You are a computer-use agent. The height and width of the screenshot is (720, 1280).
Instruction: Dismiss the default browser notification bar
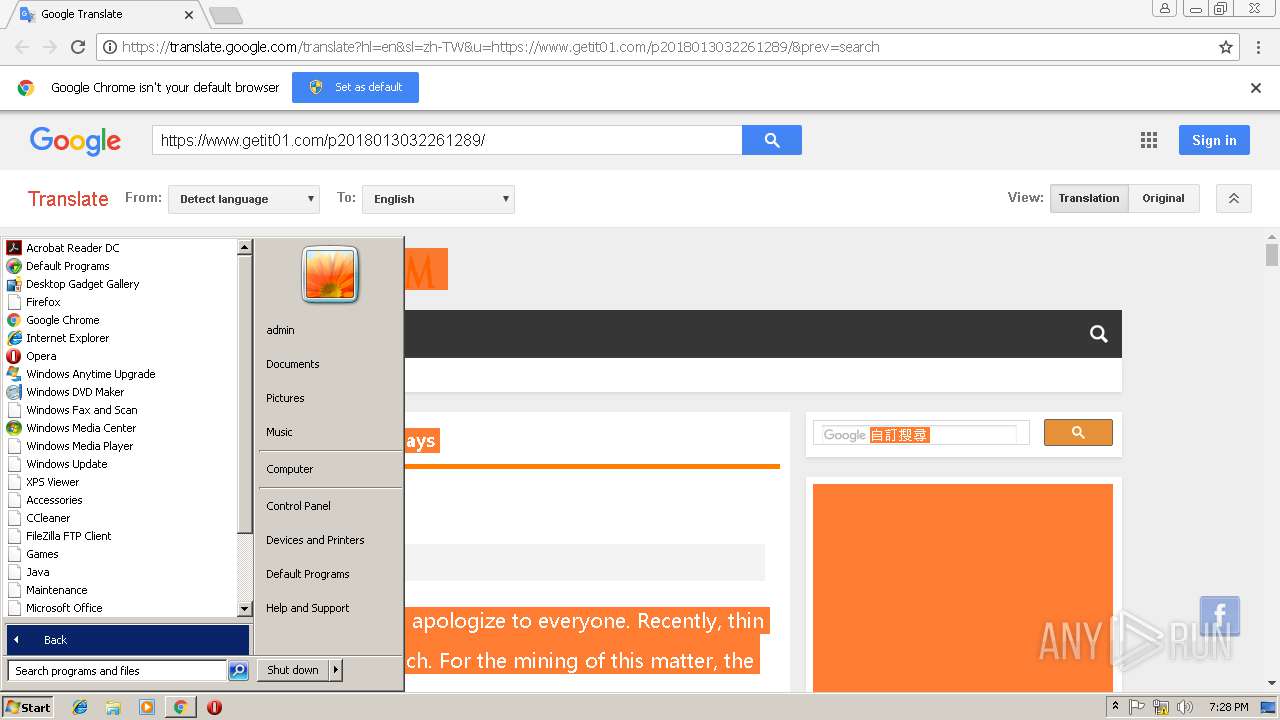(x=1256, y=88)
